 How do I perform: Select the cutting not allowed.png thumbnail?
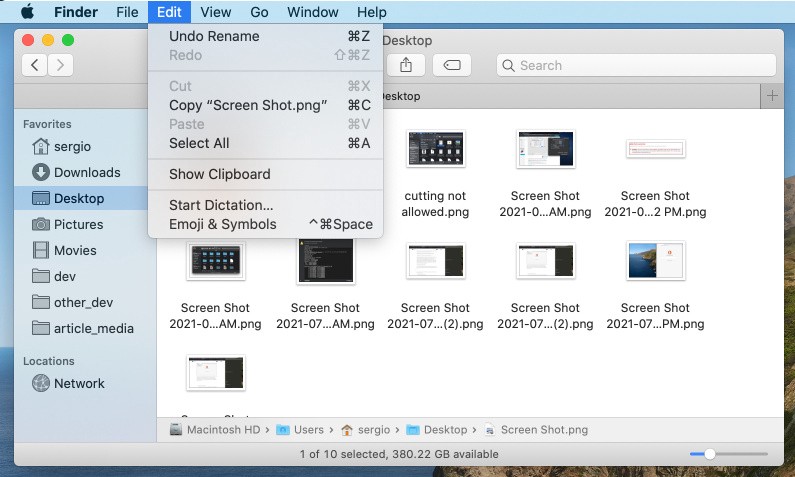[435, 150]
